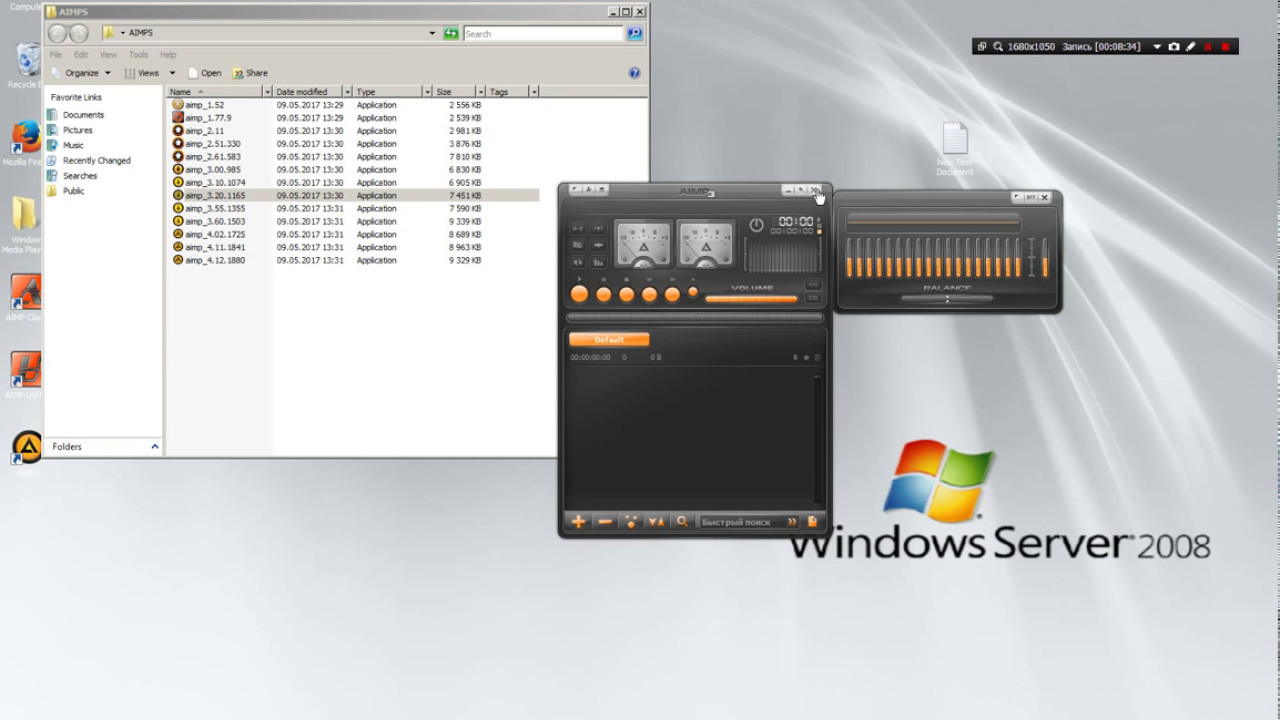Click the Explorer help question-mark icon
Viewport: 1280px width, 720px height.
coord(634,73)
